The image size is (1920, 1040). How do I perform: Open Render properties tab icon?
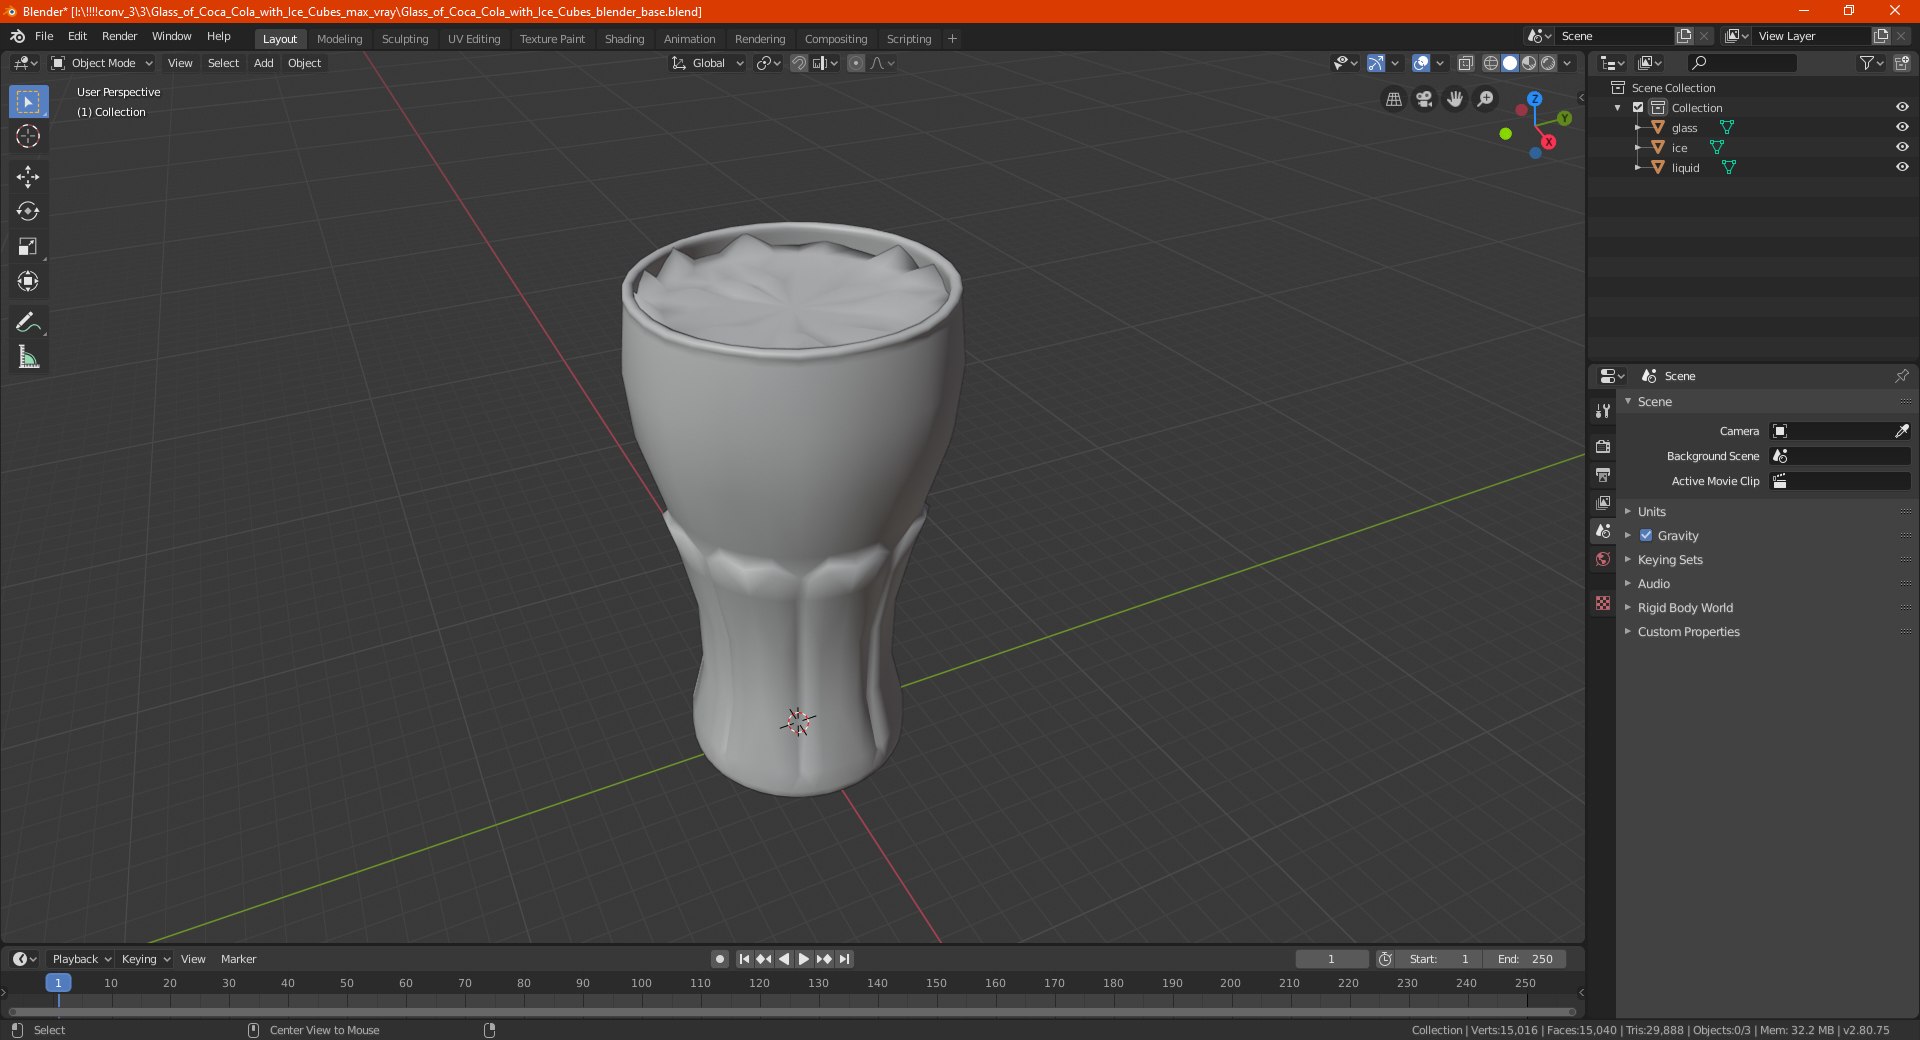tap(1603, 446)
